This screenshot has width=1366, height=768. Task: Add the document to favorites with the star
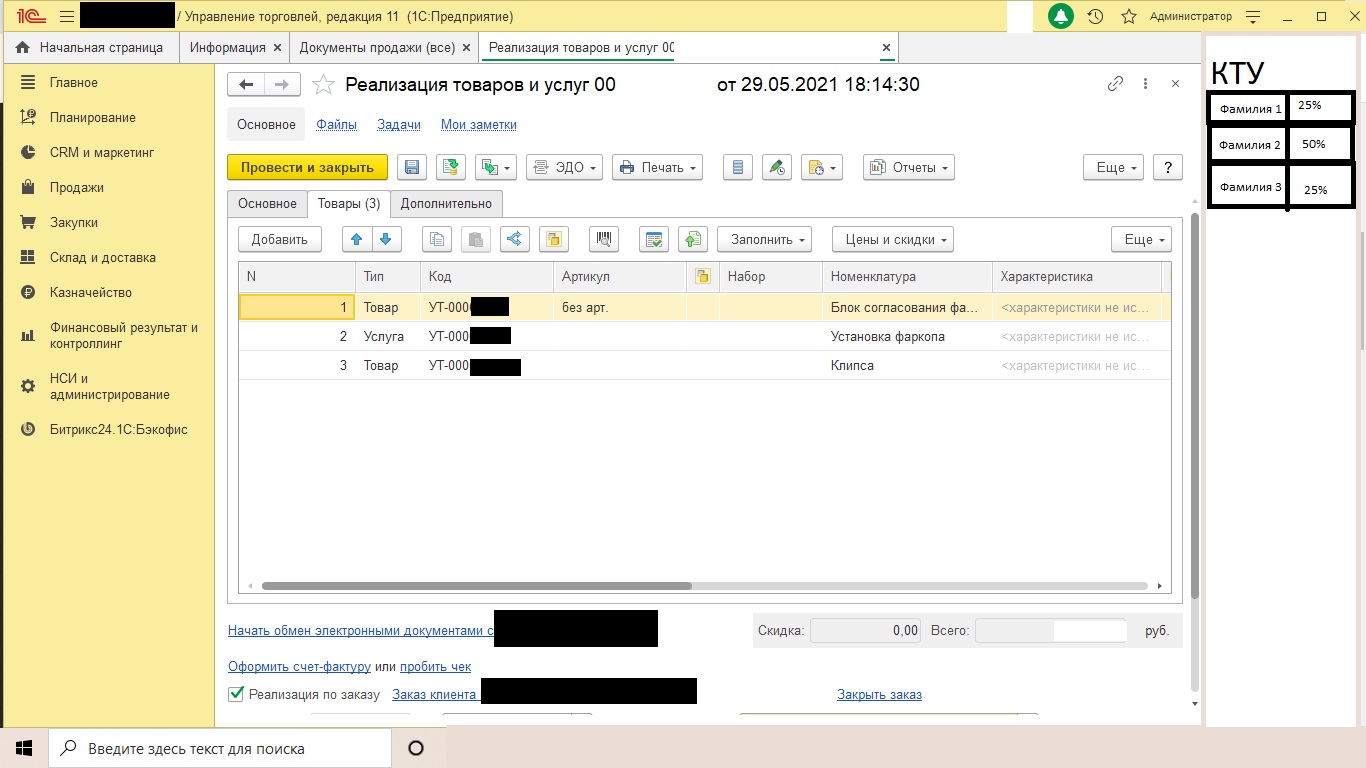(x=323, y=85)
